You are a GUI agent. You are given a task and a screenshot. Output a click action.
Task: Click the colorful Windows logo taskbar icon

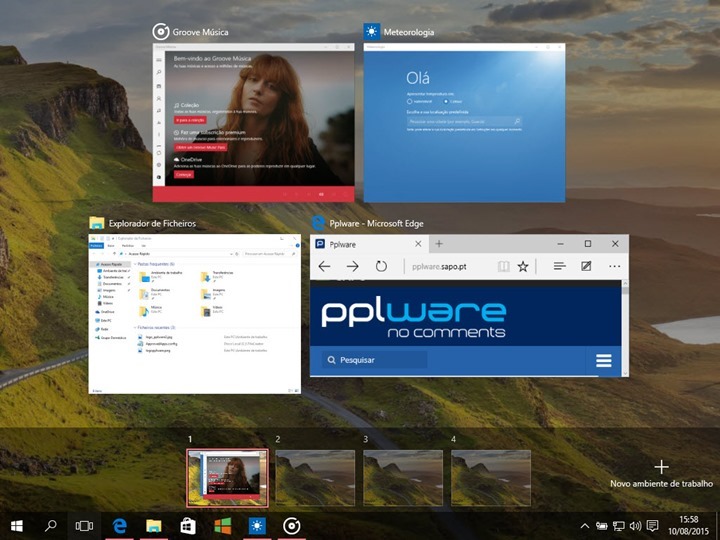[x=223, y=526]
